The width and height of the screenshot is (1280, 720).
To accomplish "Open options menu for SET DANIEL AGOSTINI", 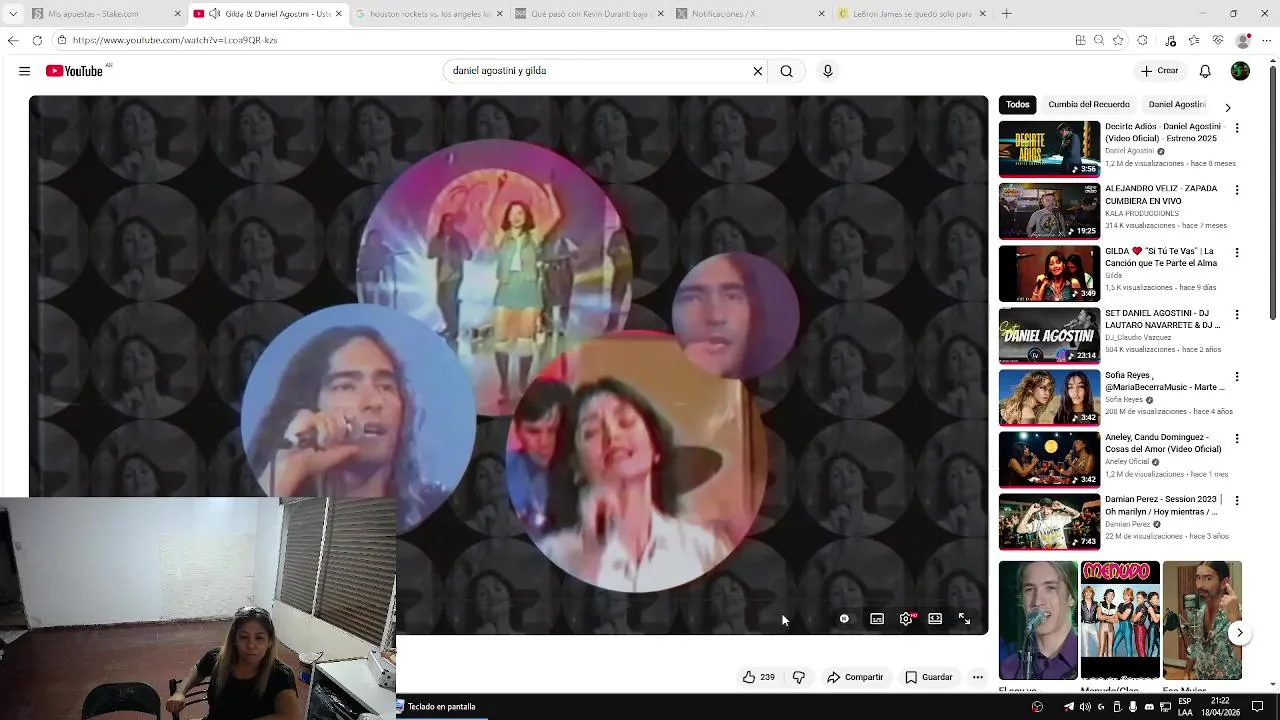I will (x=1237, y=314).
